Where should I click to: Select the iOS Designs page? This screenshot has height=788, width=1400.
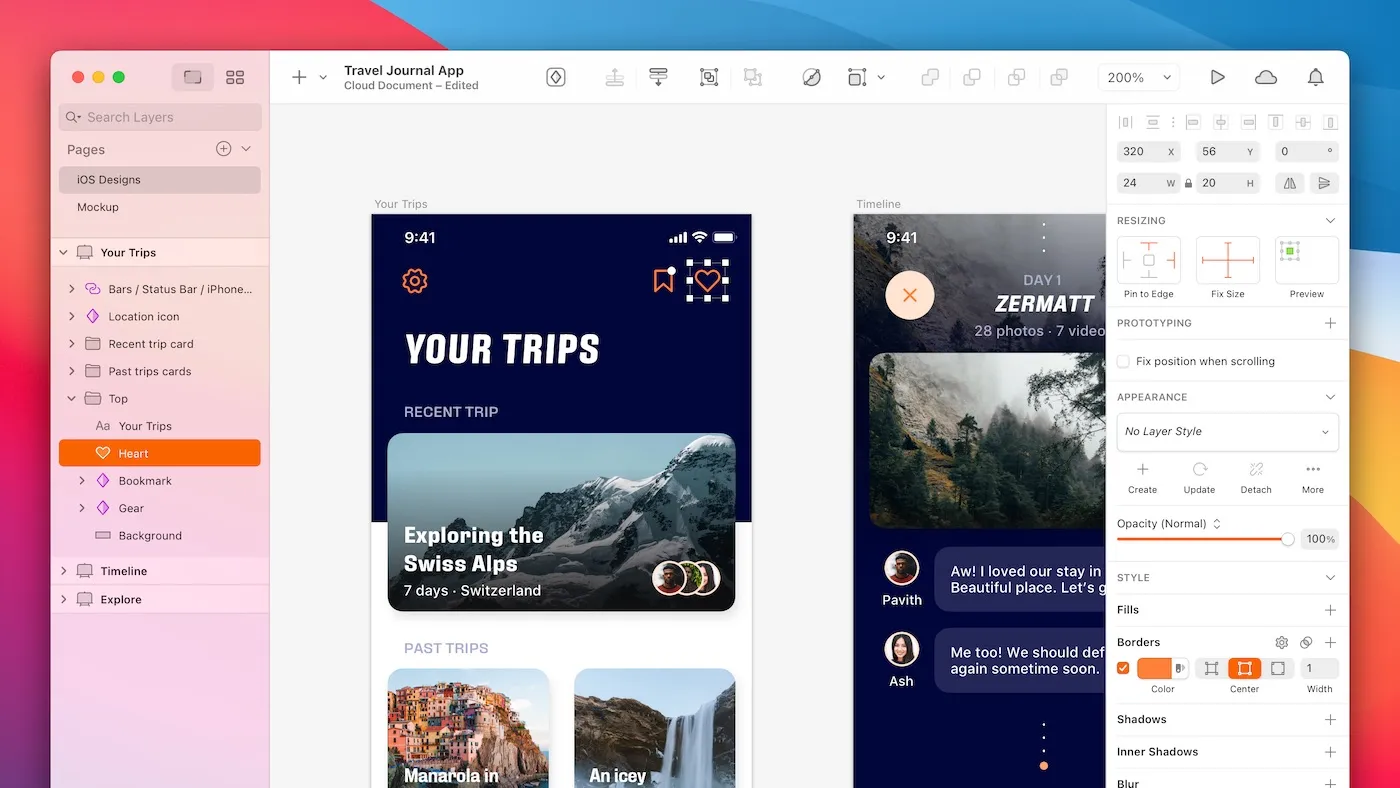click(x=109, y=180)
